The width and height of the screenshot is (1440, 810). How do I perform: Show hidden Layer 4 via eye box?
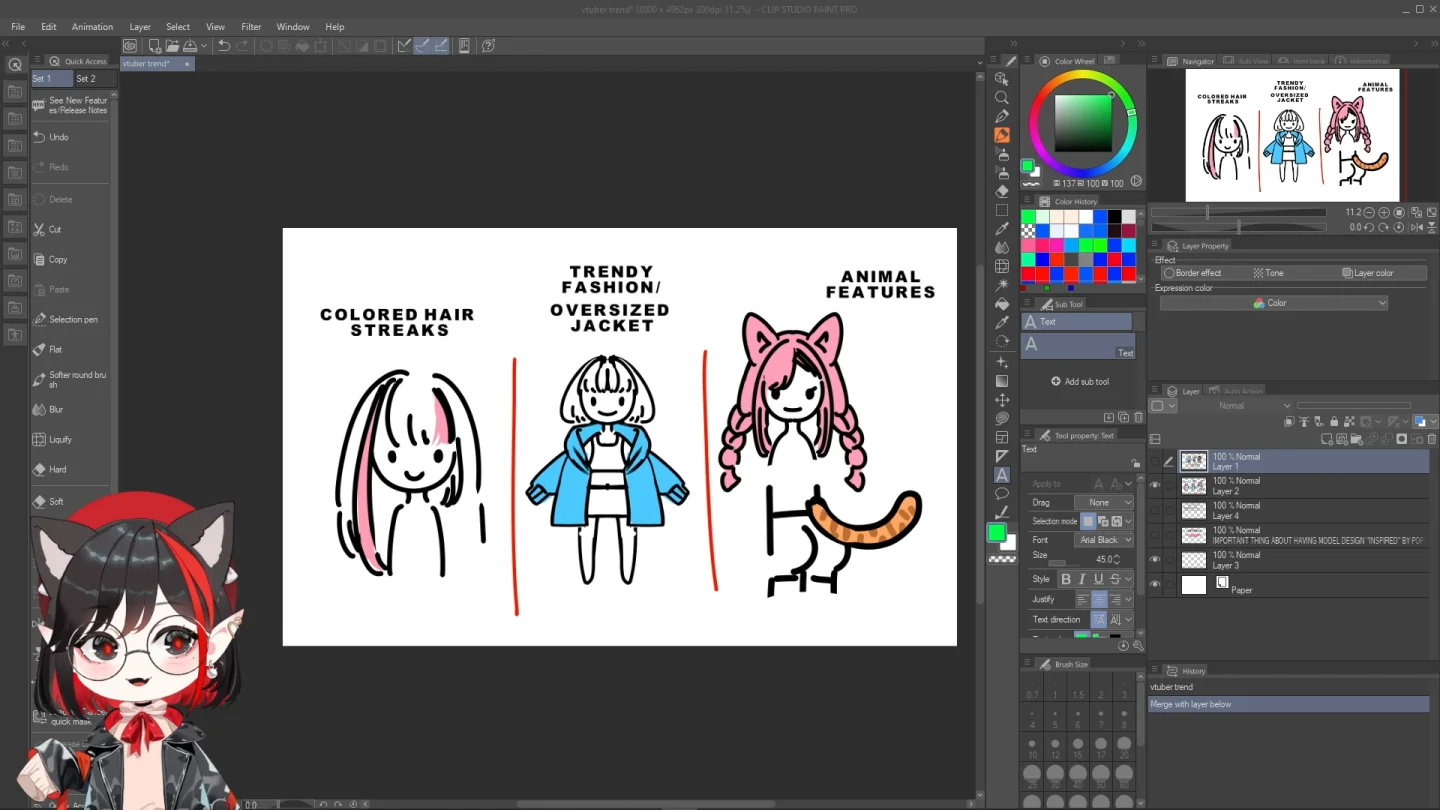[x=1155, y=511]
